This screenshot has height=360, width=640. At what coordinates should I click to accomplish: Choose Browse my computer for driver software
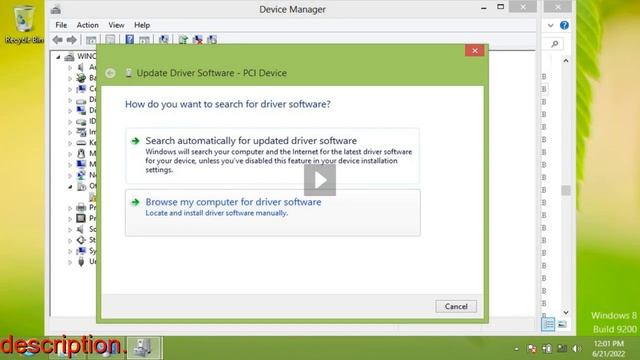[x=273, y=212]
